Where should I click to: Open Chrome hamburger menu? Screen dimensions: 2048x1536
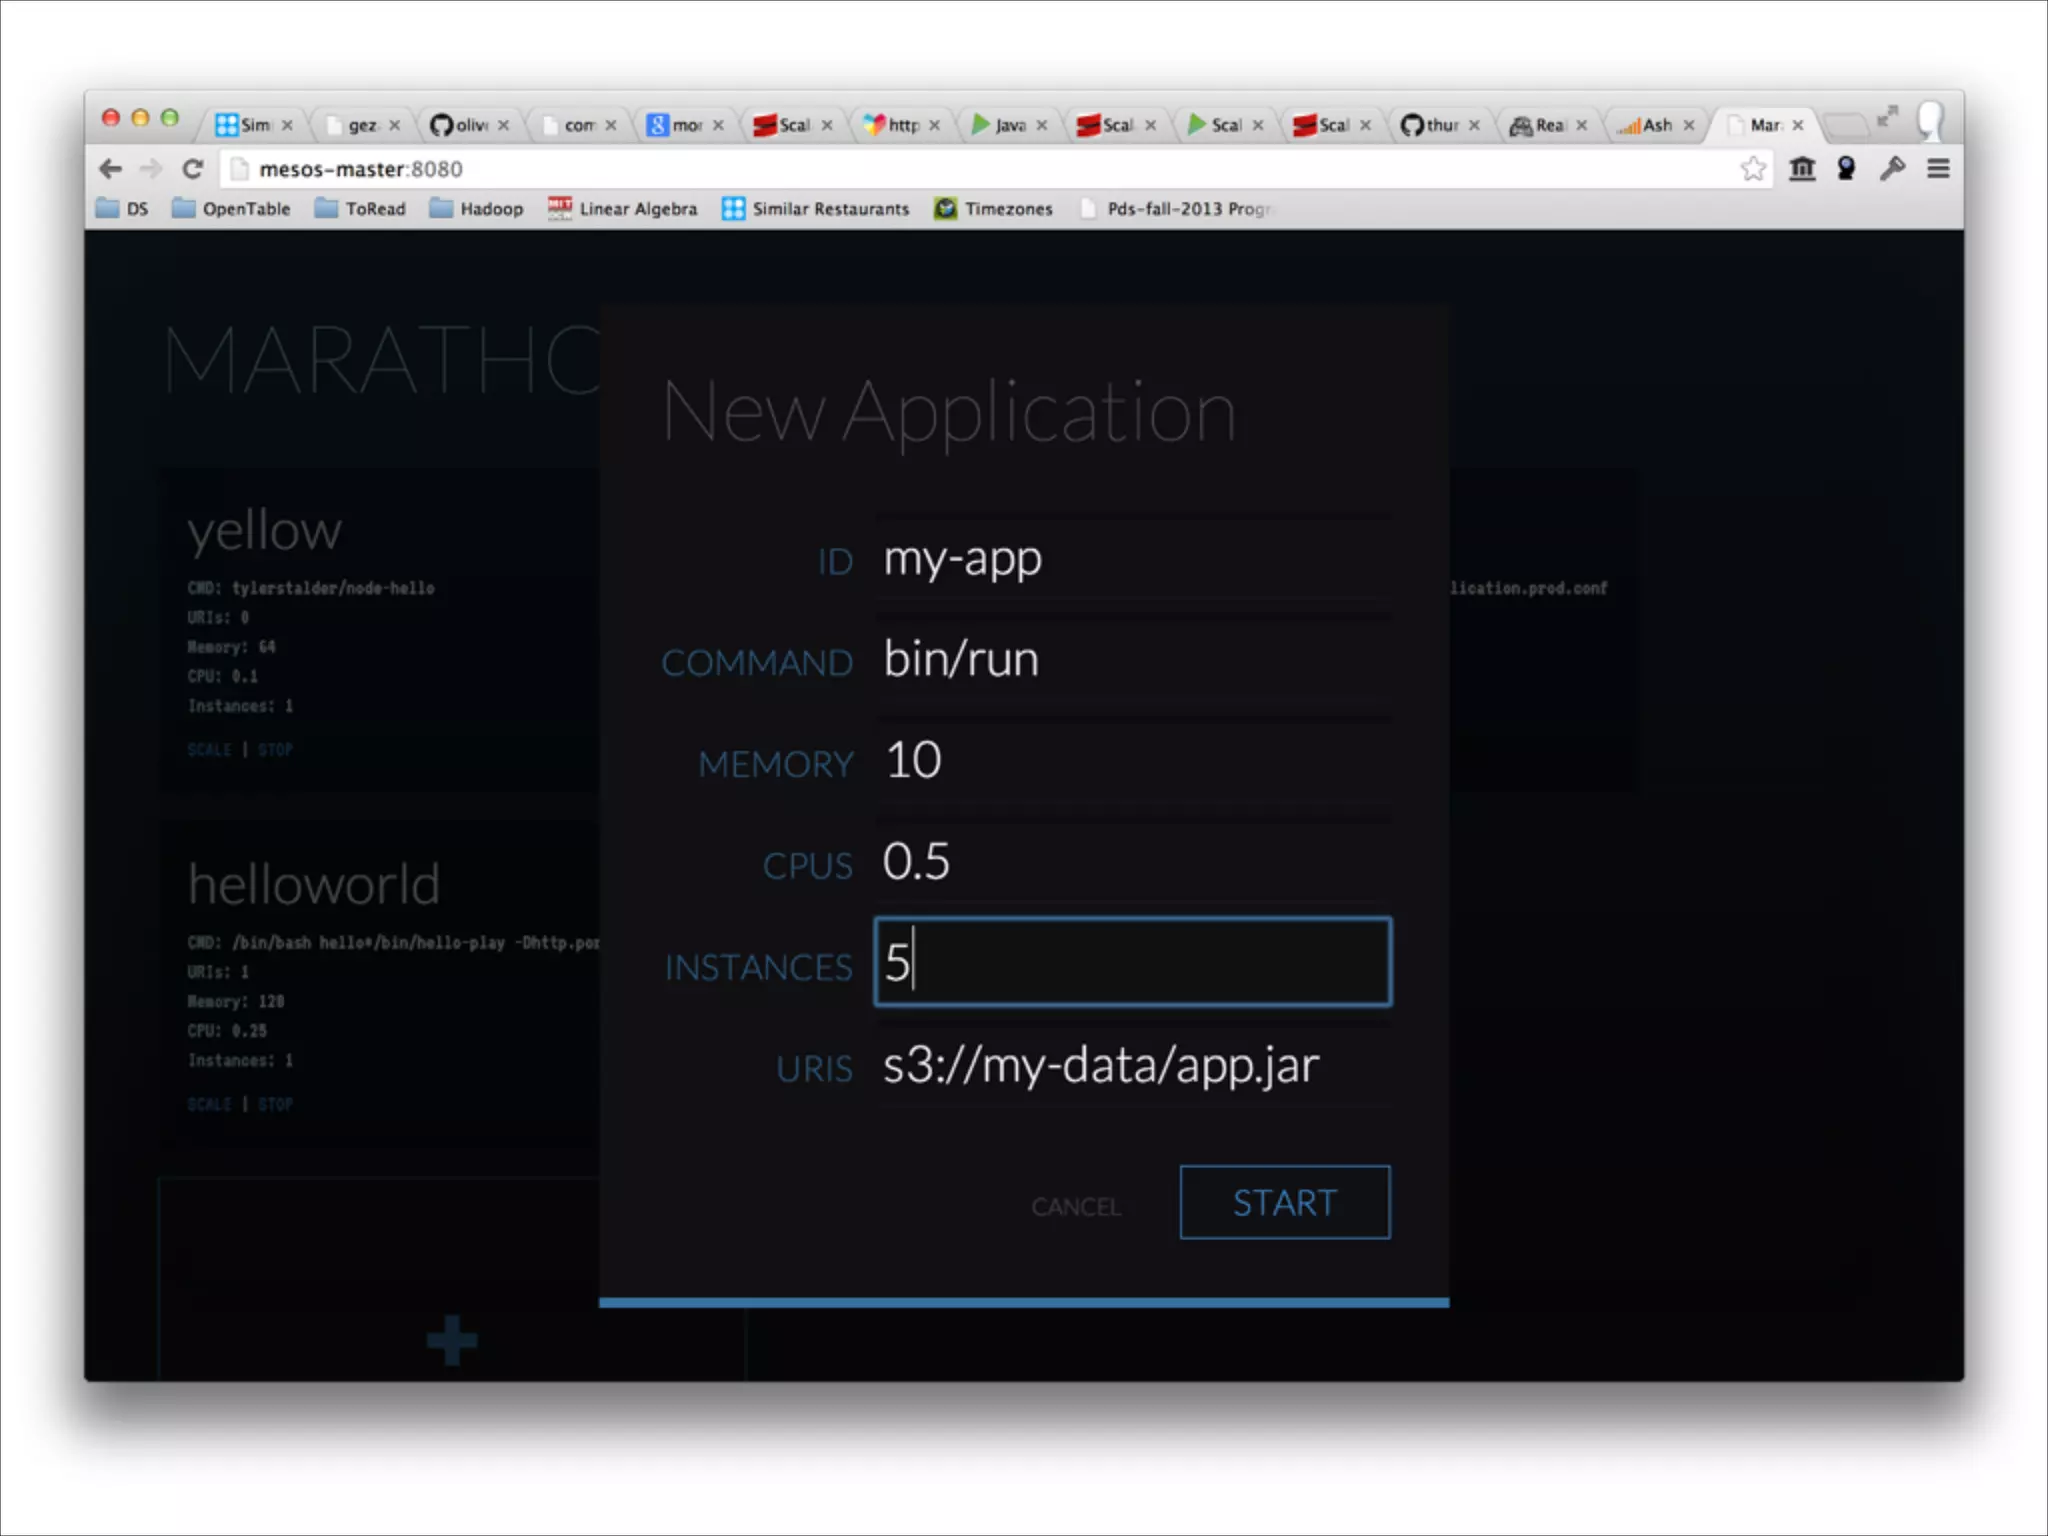(1938, 169)
